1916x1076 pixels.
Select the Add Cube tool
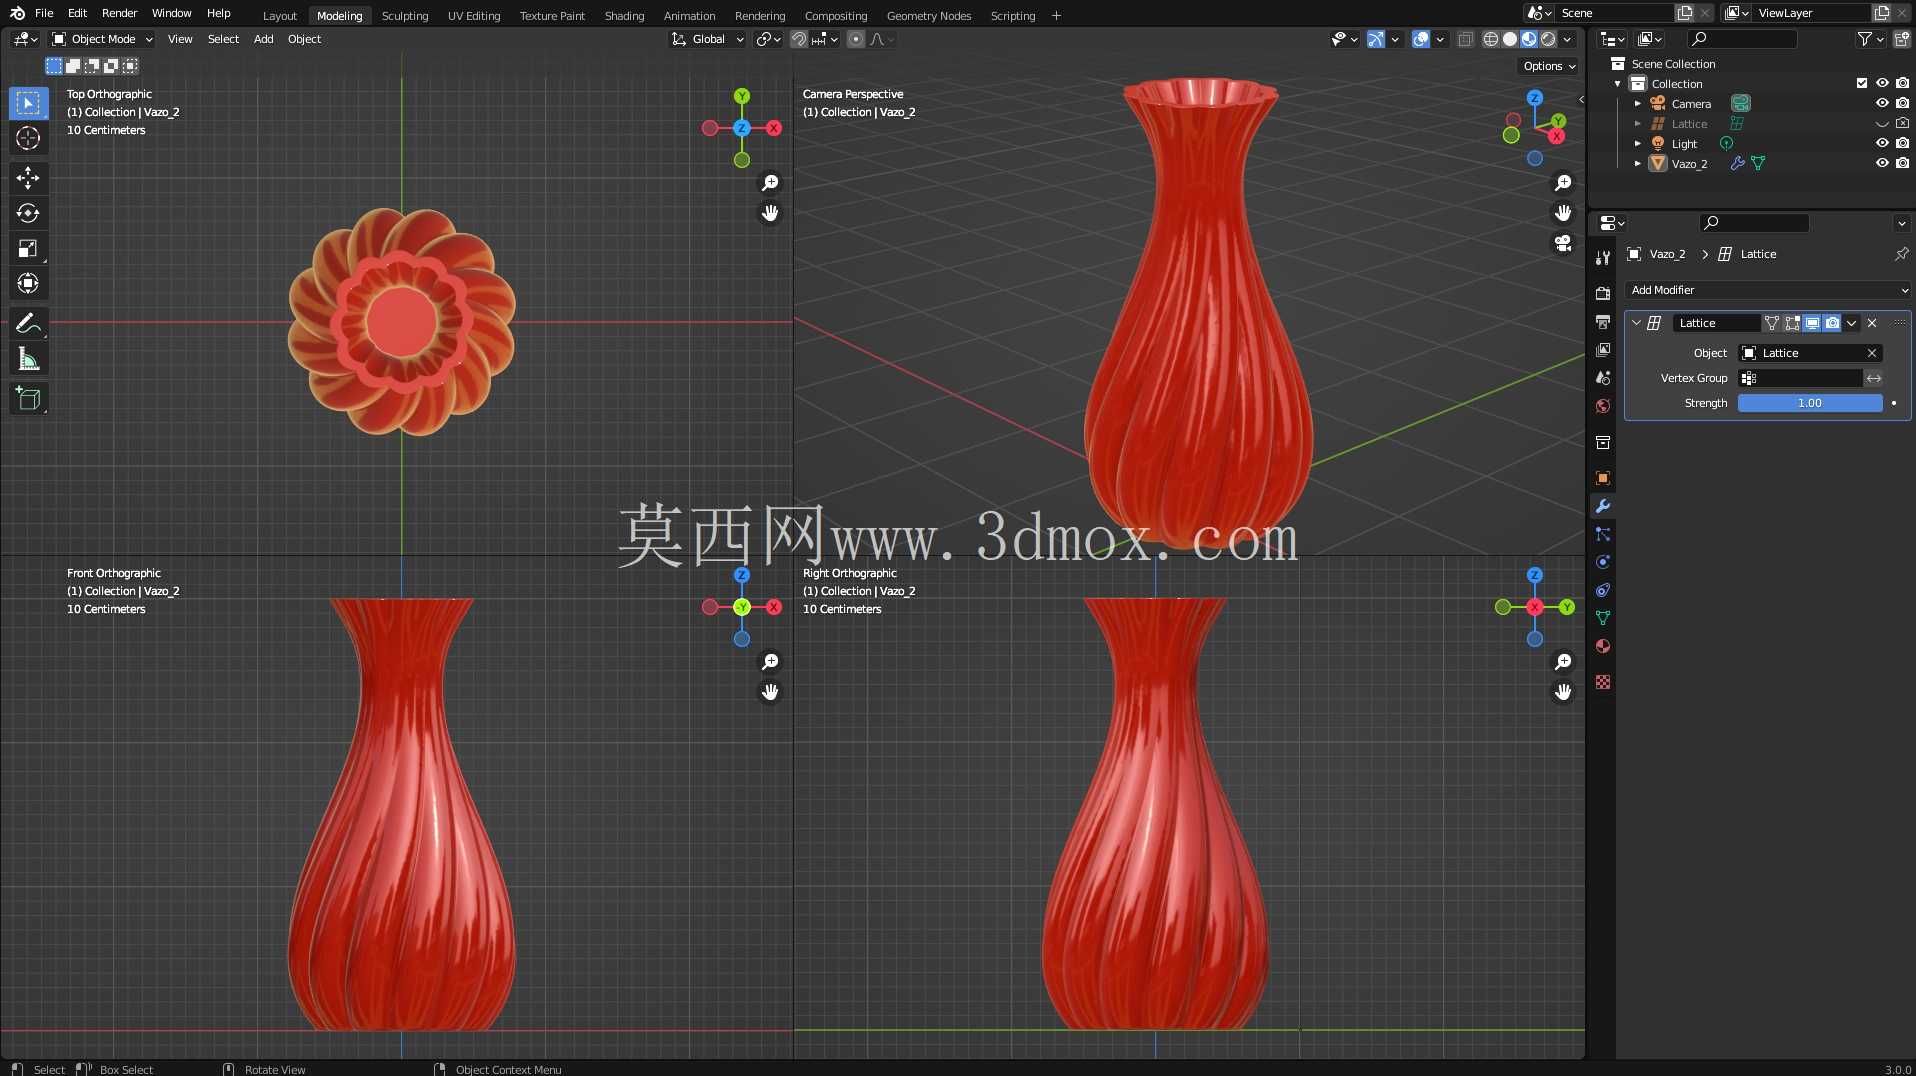pyautogui.click(x=28, y=398)
